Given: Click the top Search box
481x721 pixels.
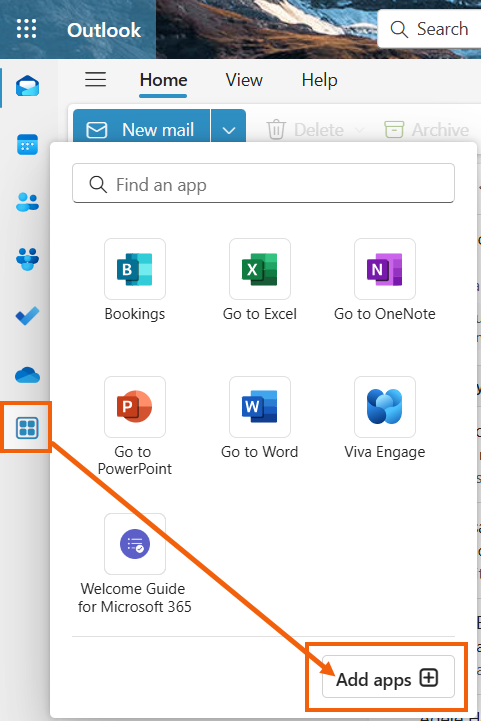Looking at the screenshot, I should 429,29.
